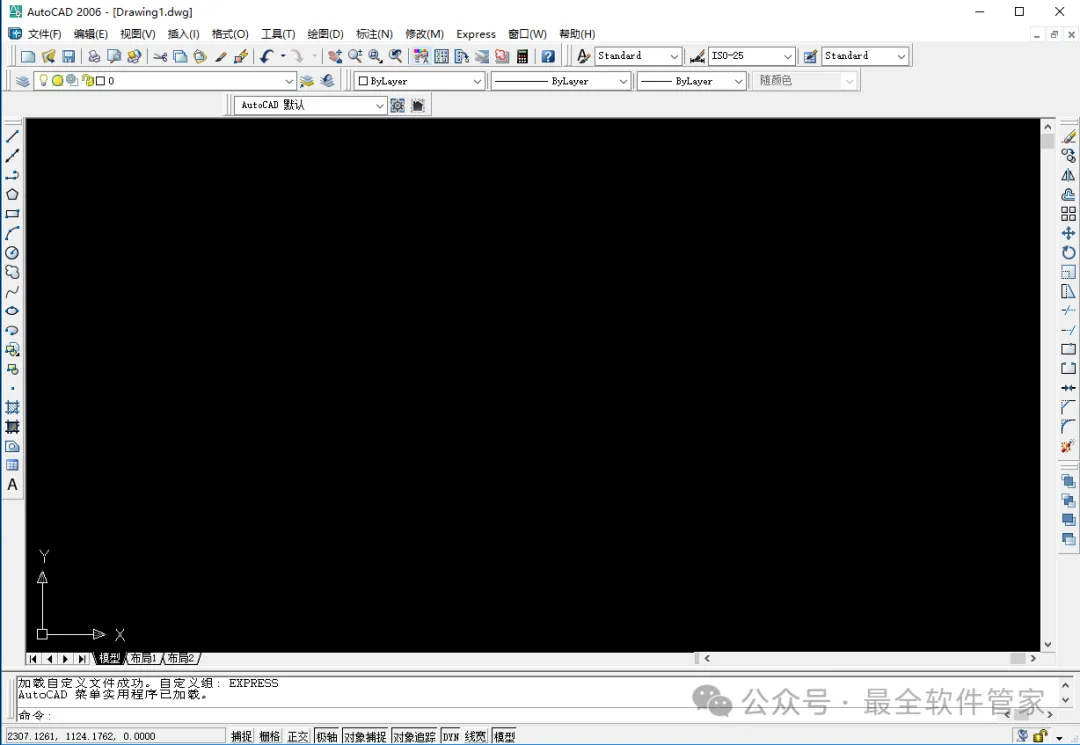Switch to the 布局1 layout tab
Screen dimensions: 1080x745
tap(144, 658)
